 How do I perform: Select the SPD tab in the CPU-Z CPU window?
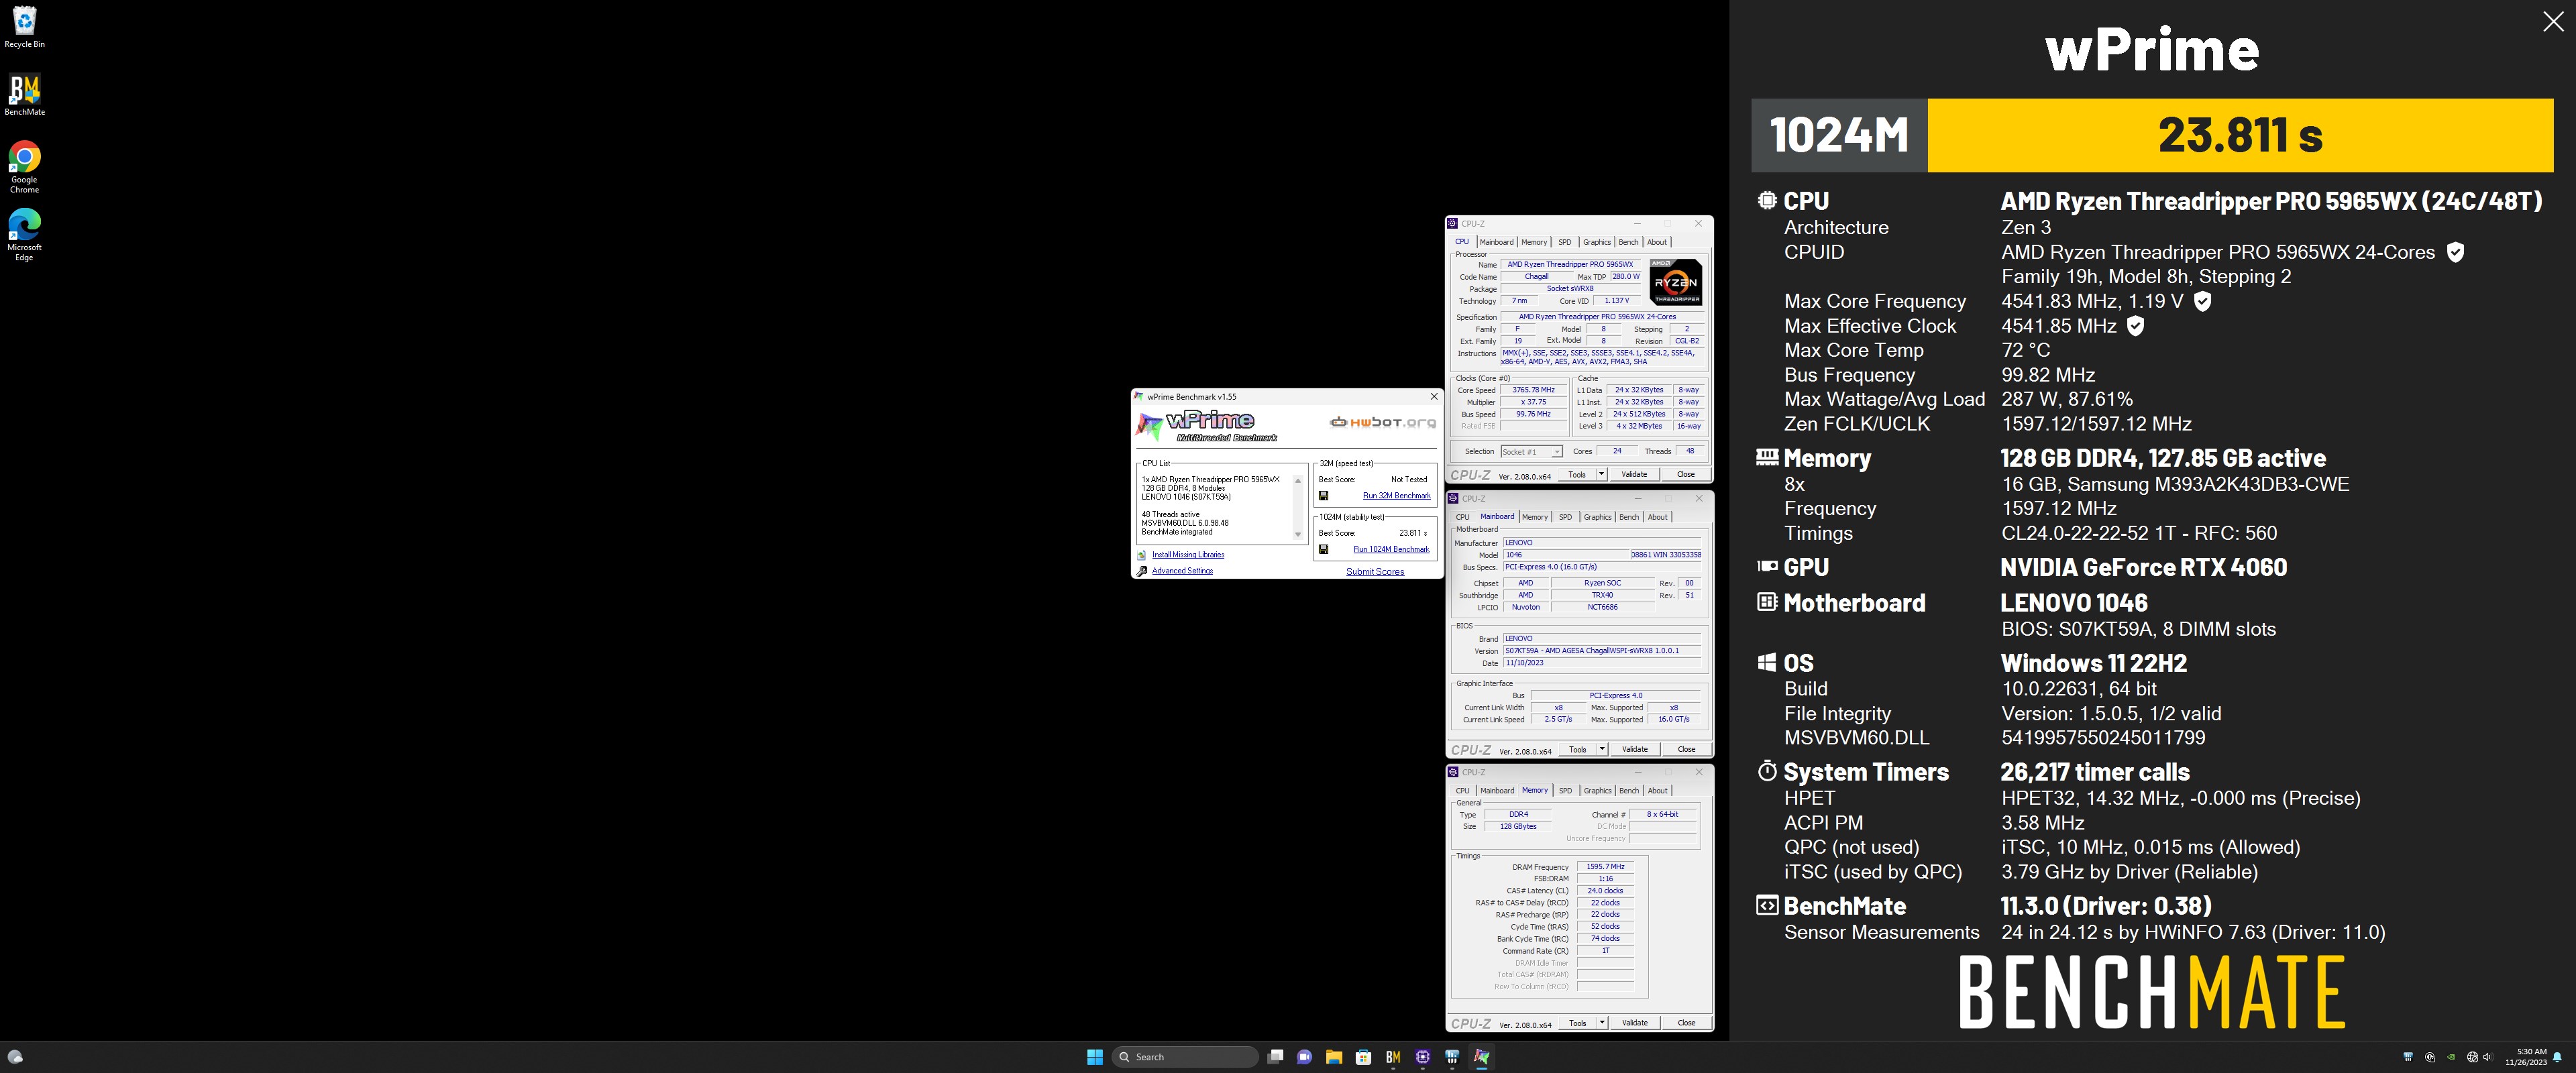[x=1565, y=242]
